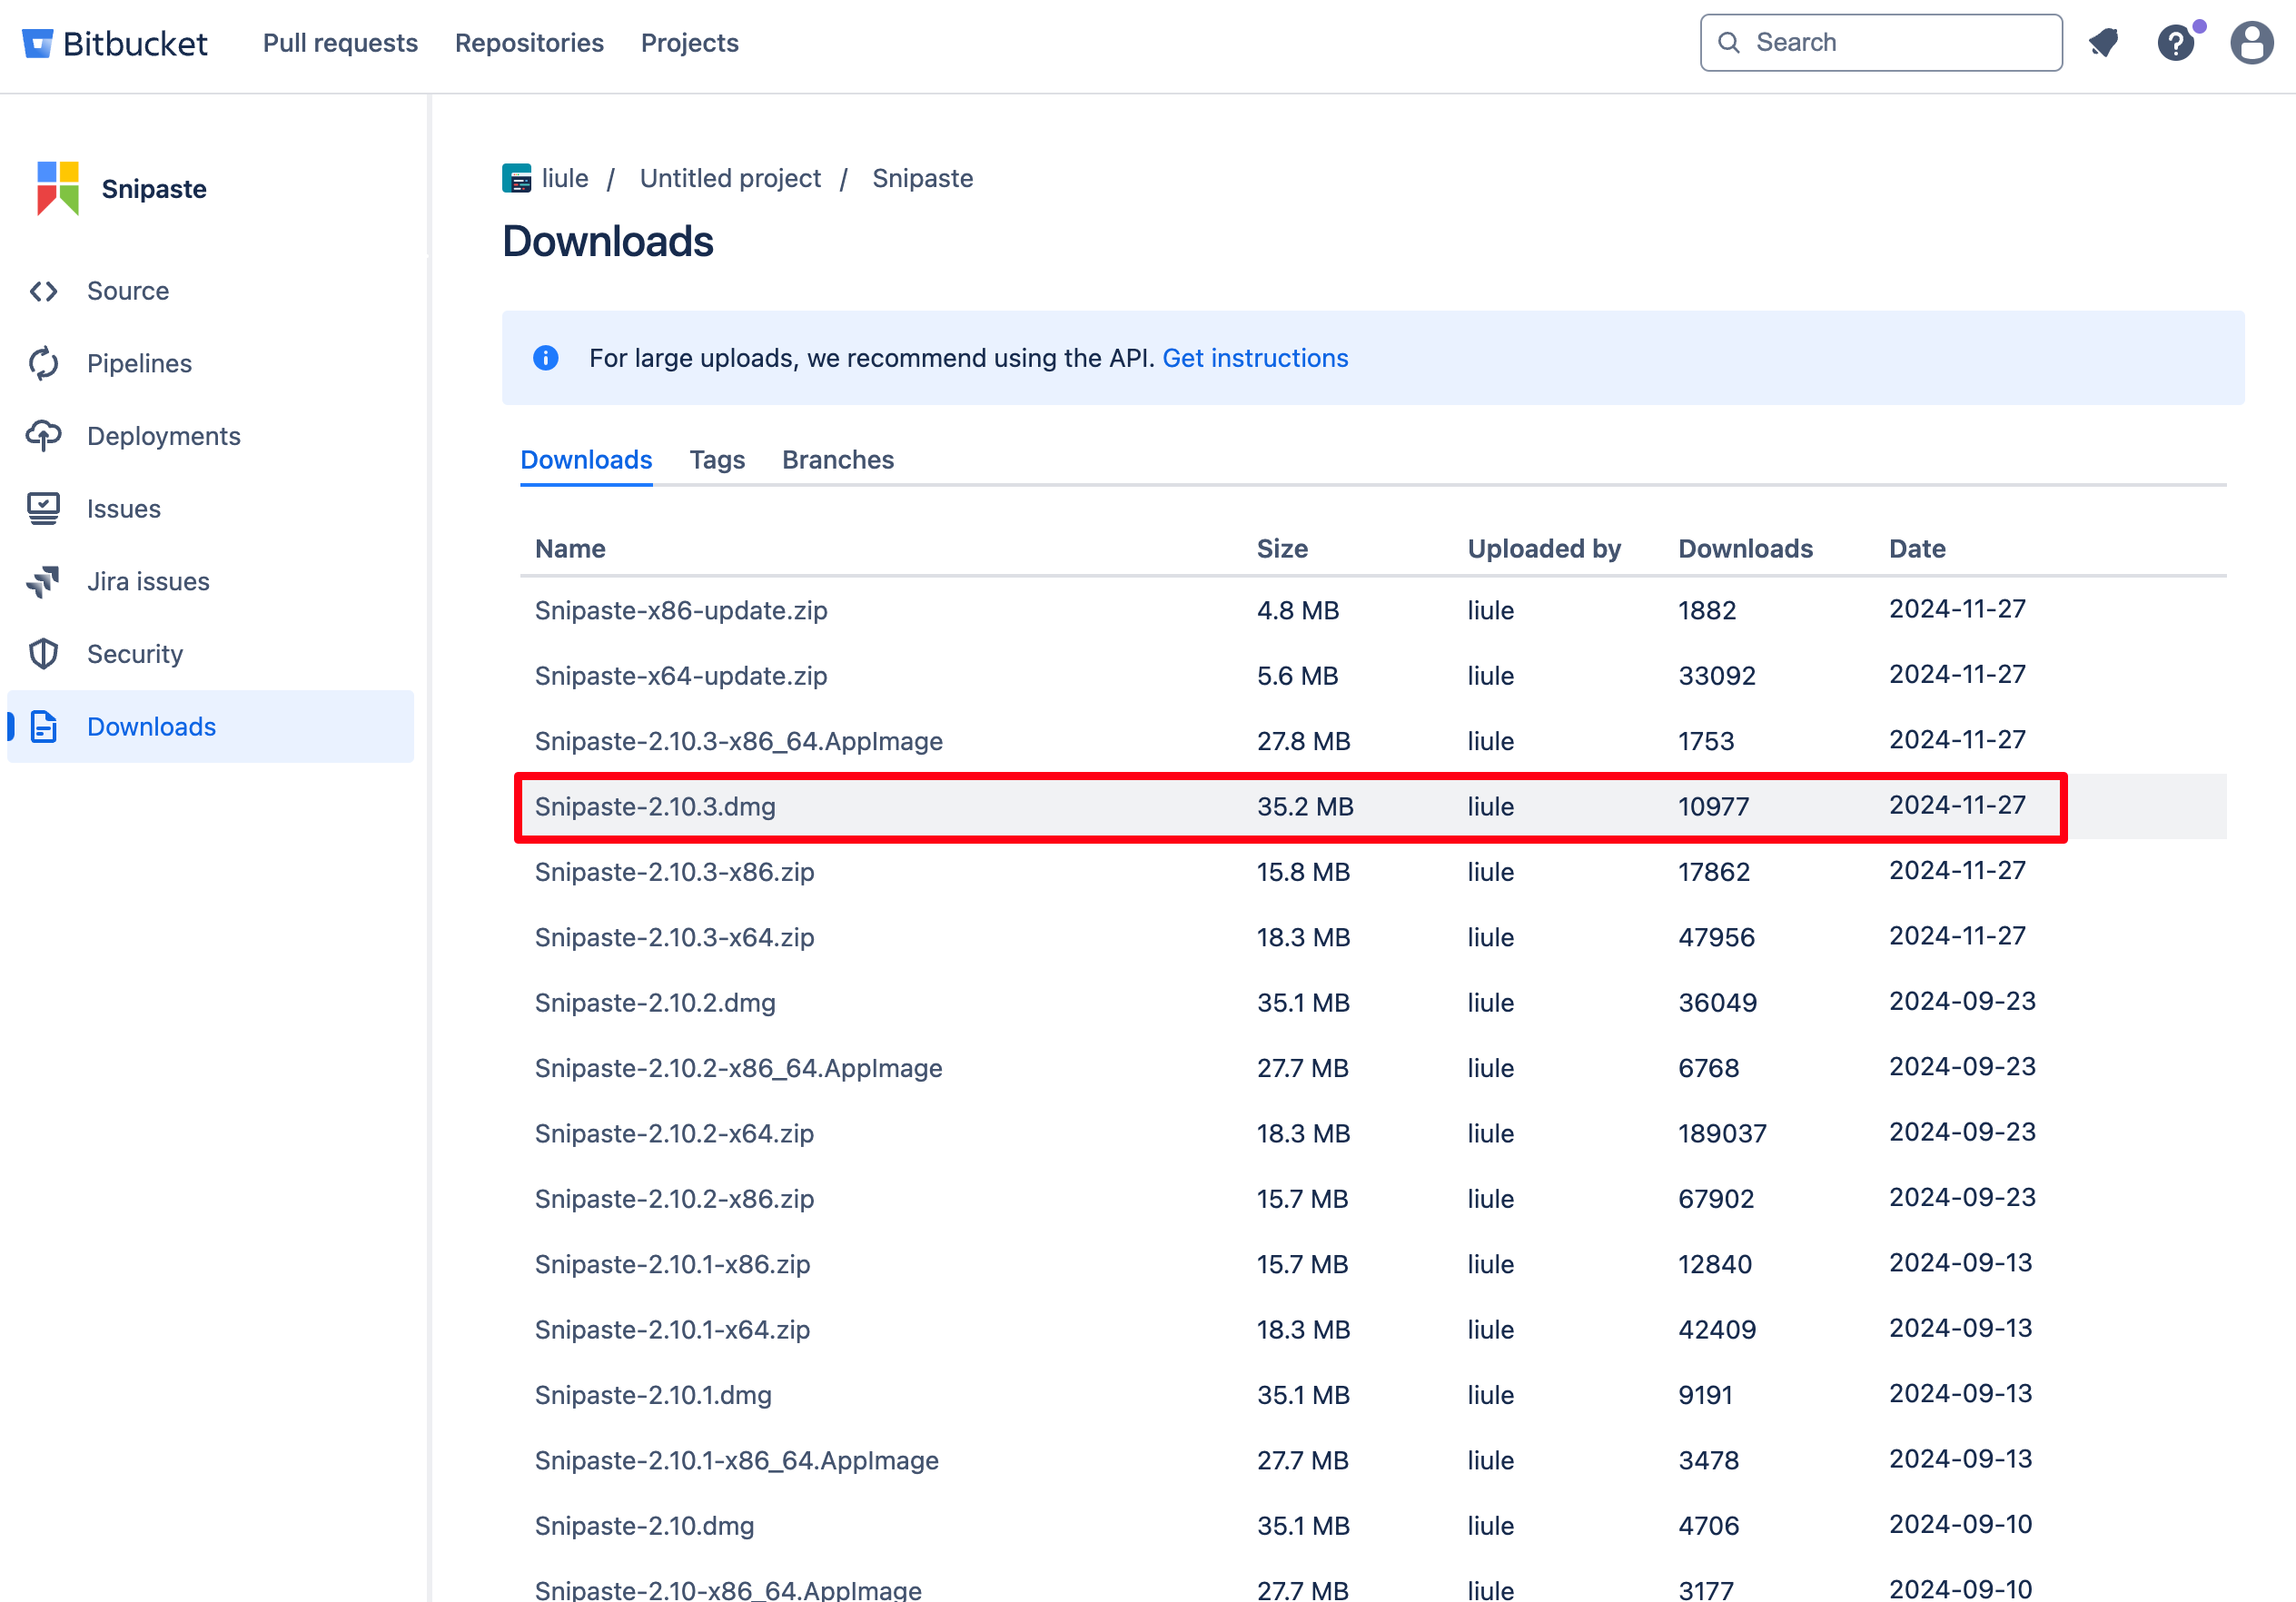This screenshot has height=1602, width=2296.
Task: Download Snipaste-x64-update.zip
Action: (x=681, y=676)
